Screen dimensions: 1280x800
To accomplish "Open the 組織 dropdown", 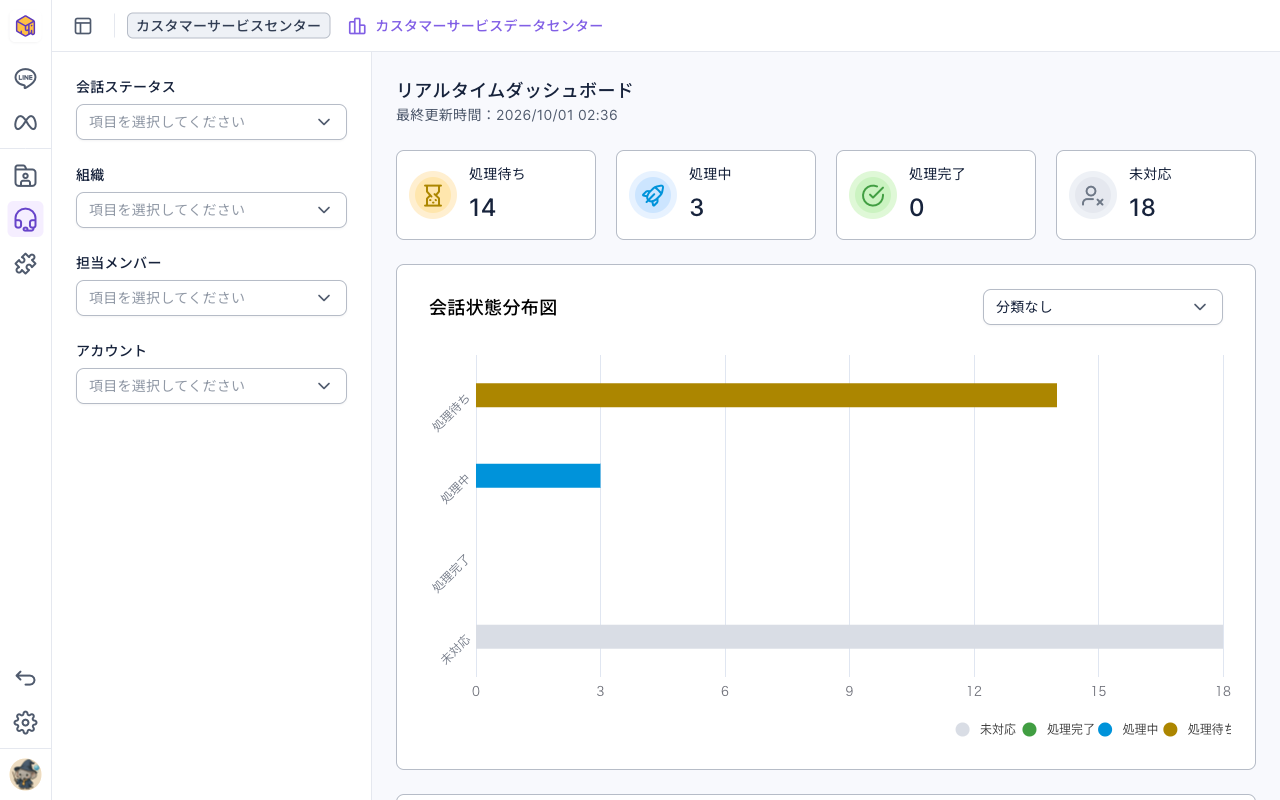I will click(211, 210).
